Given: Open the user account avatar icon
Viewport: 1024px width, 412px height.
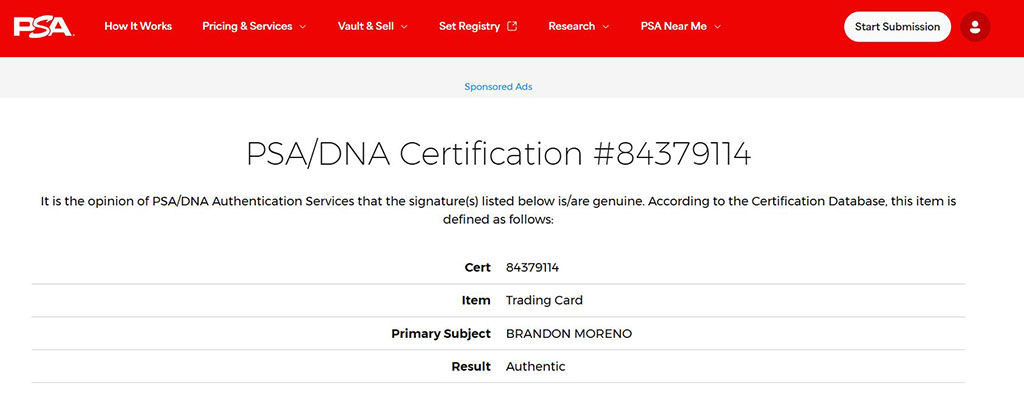Looking at the screenshot, I should tap(974, 27).
